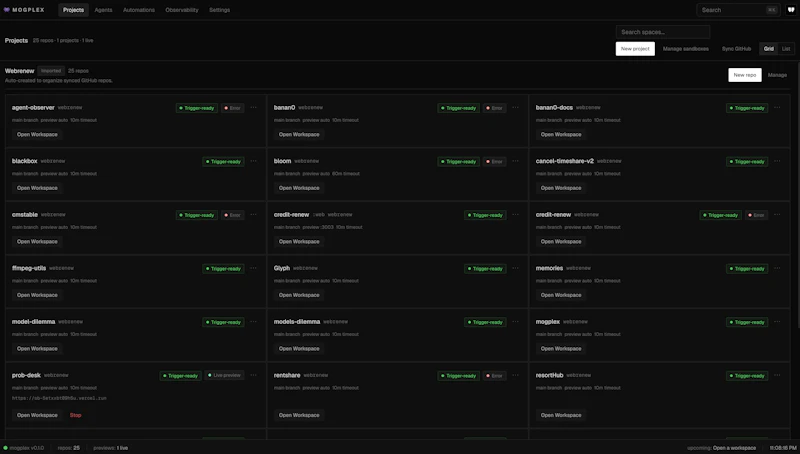800x454 pixels.
Task: Open Workspace for cmstable
Action: pos(37,242)
